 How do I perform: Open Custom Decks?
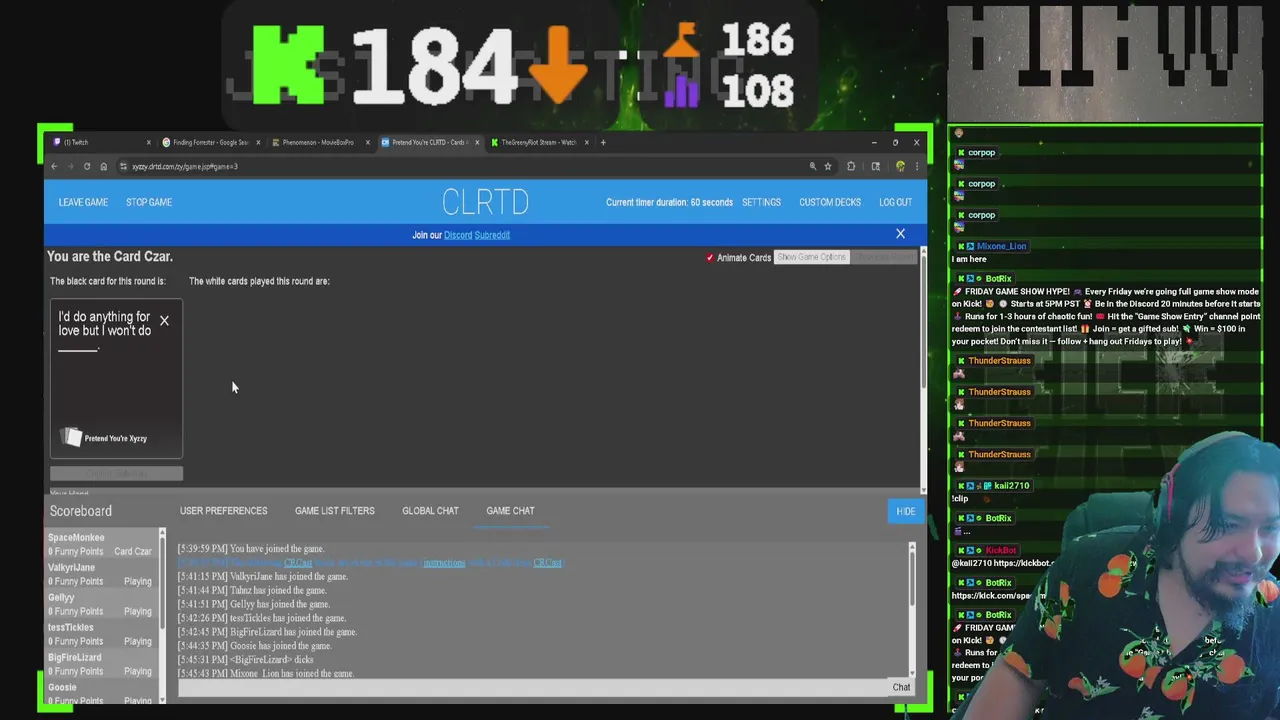(830, 202)
